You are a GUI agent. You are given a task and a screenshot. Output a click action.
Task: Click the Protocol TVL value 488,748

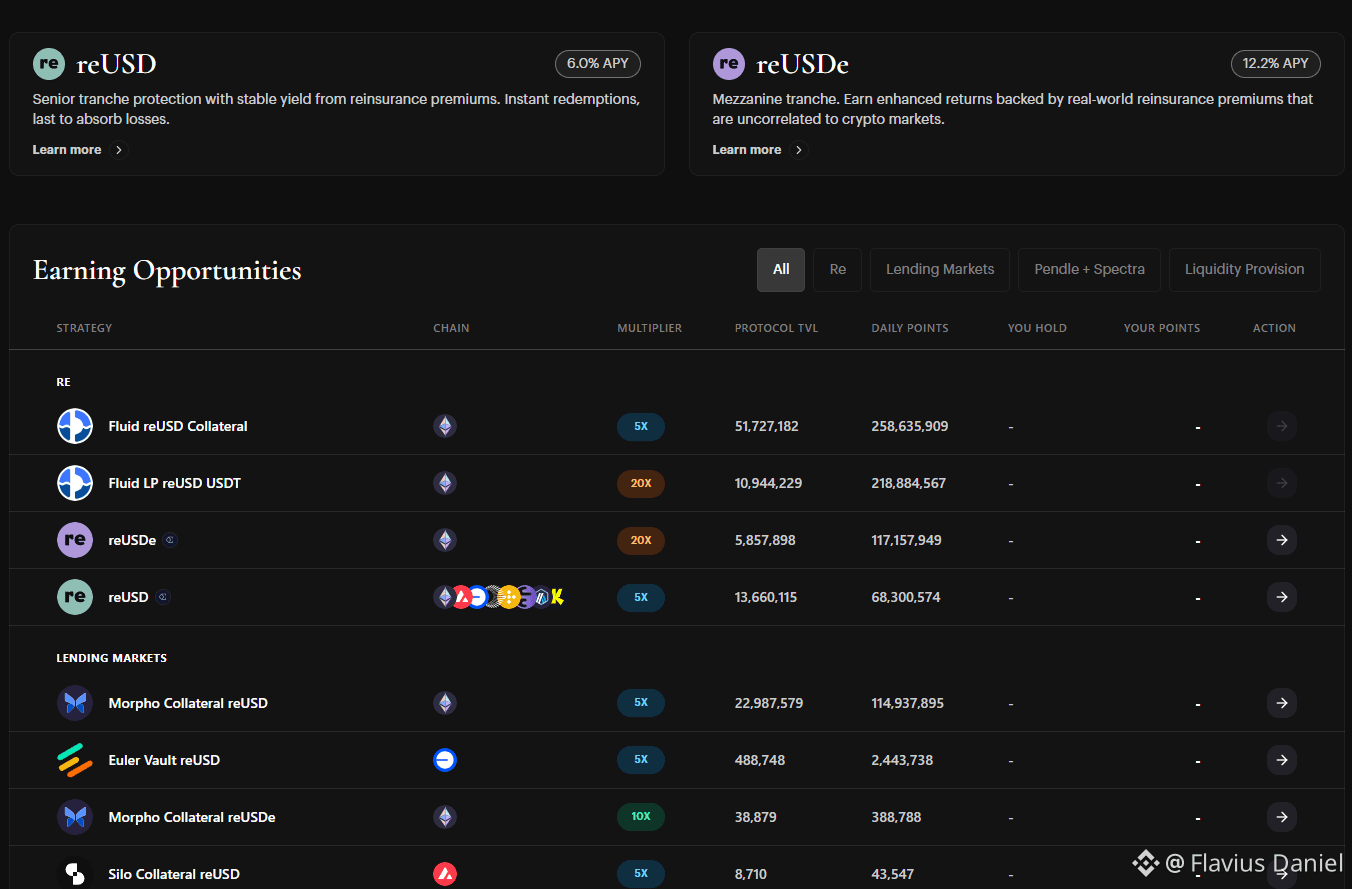point(760,760)
